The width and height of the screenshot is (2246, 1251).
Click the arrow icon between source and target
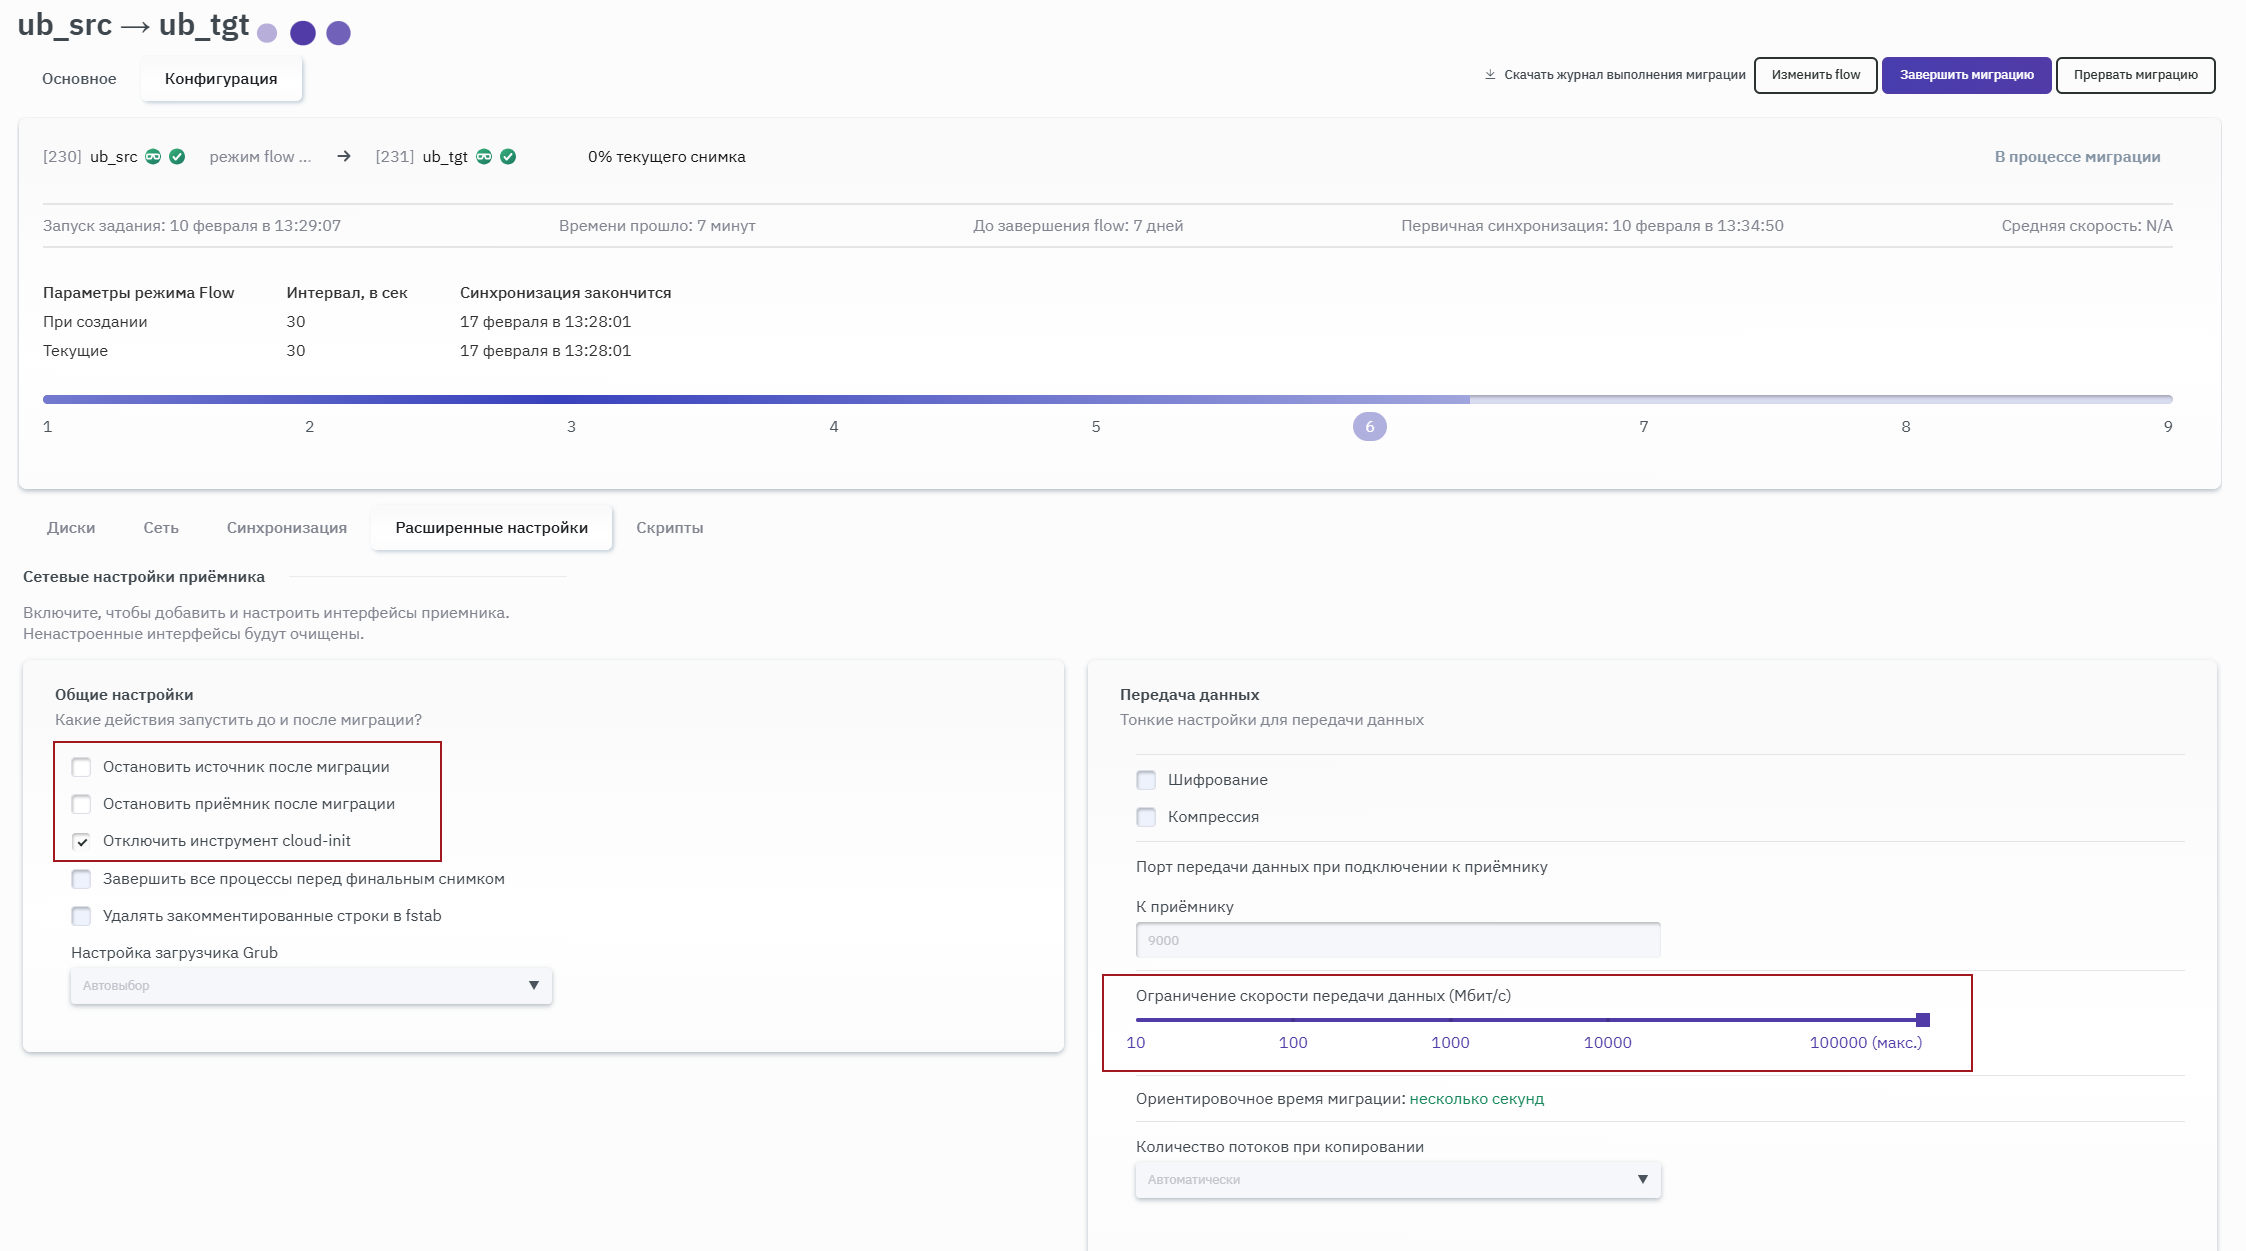coord(344,157)
